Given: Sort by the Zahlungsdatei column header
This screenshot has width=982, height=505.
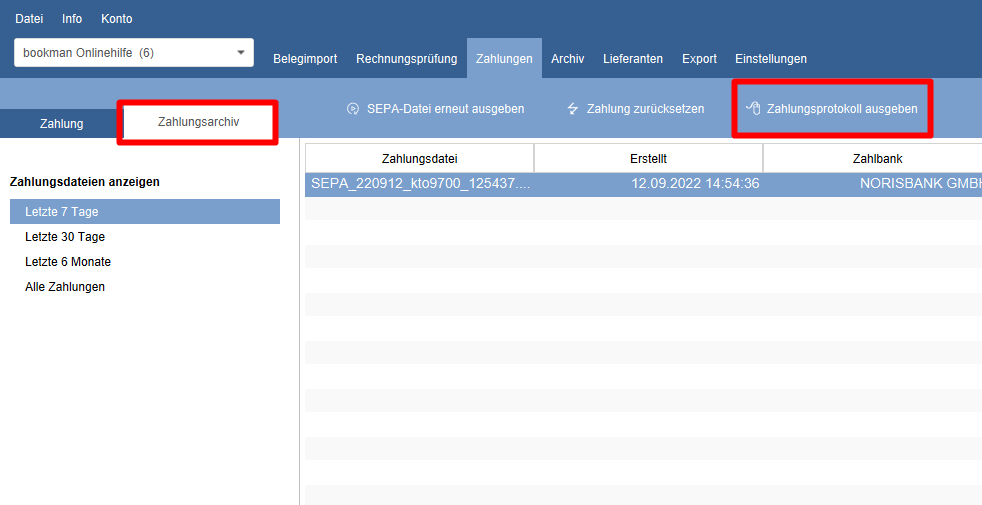Looking at the screenshot, I should [419, 159].
